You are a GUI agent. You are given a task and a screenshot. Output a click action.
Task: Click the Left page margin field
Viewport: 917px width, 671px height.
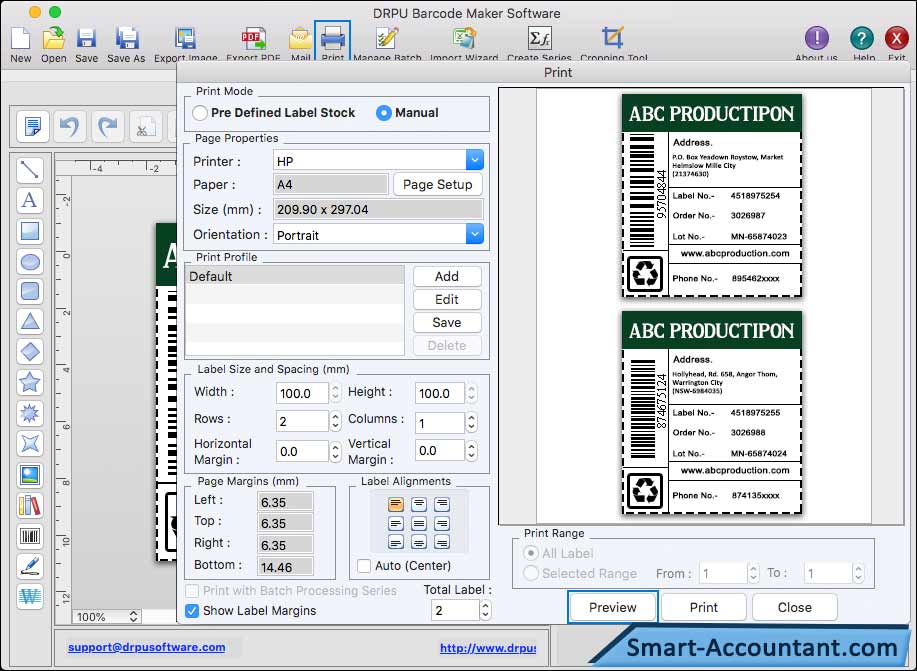[285, 502]
